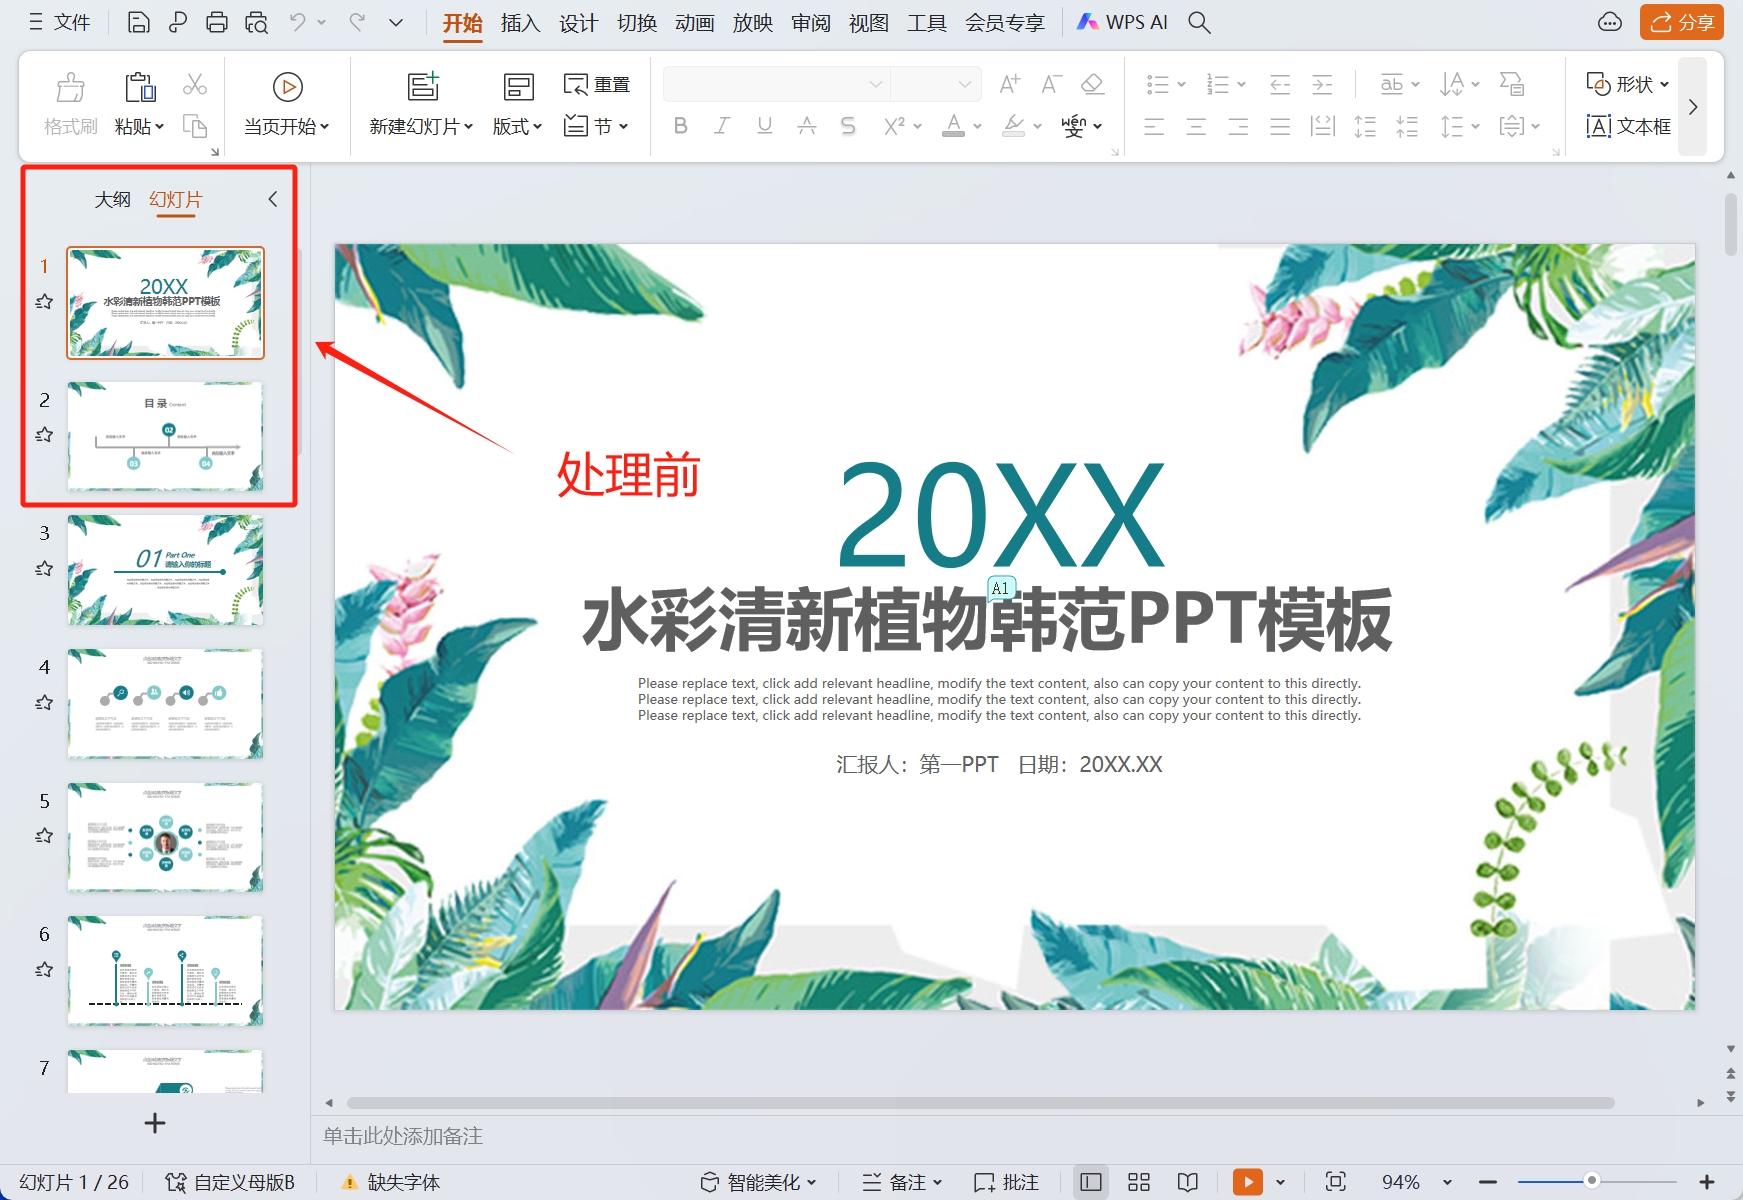Switch to slide sorter grid view
This screenshot has height=1200, width=1743.
[1139, 1182]
